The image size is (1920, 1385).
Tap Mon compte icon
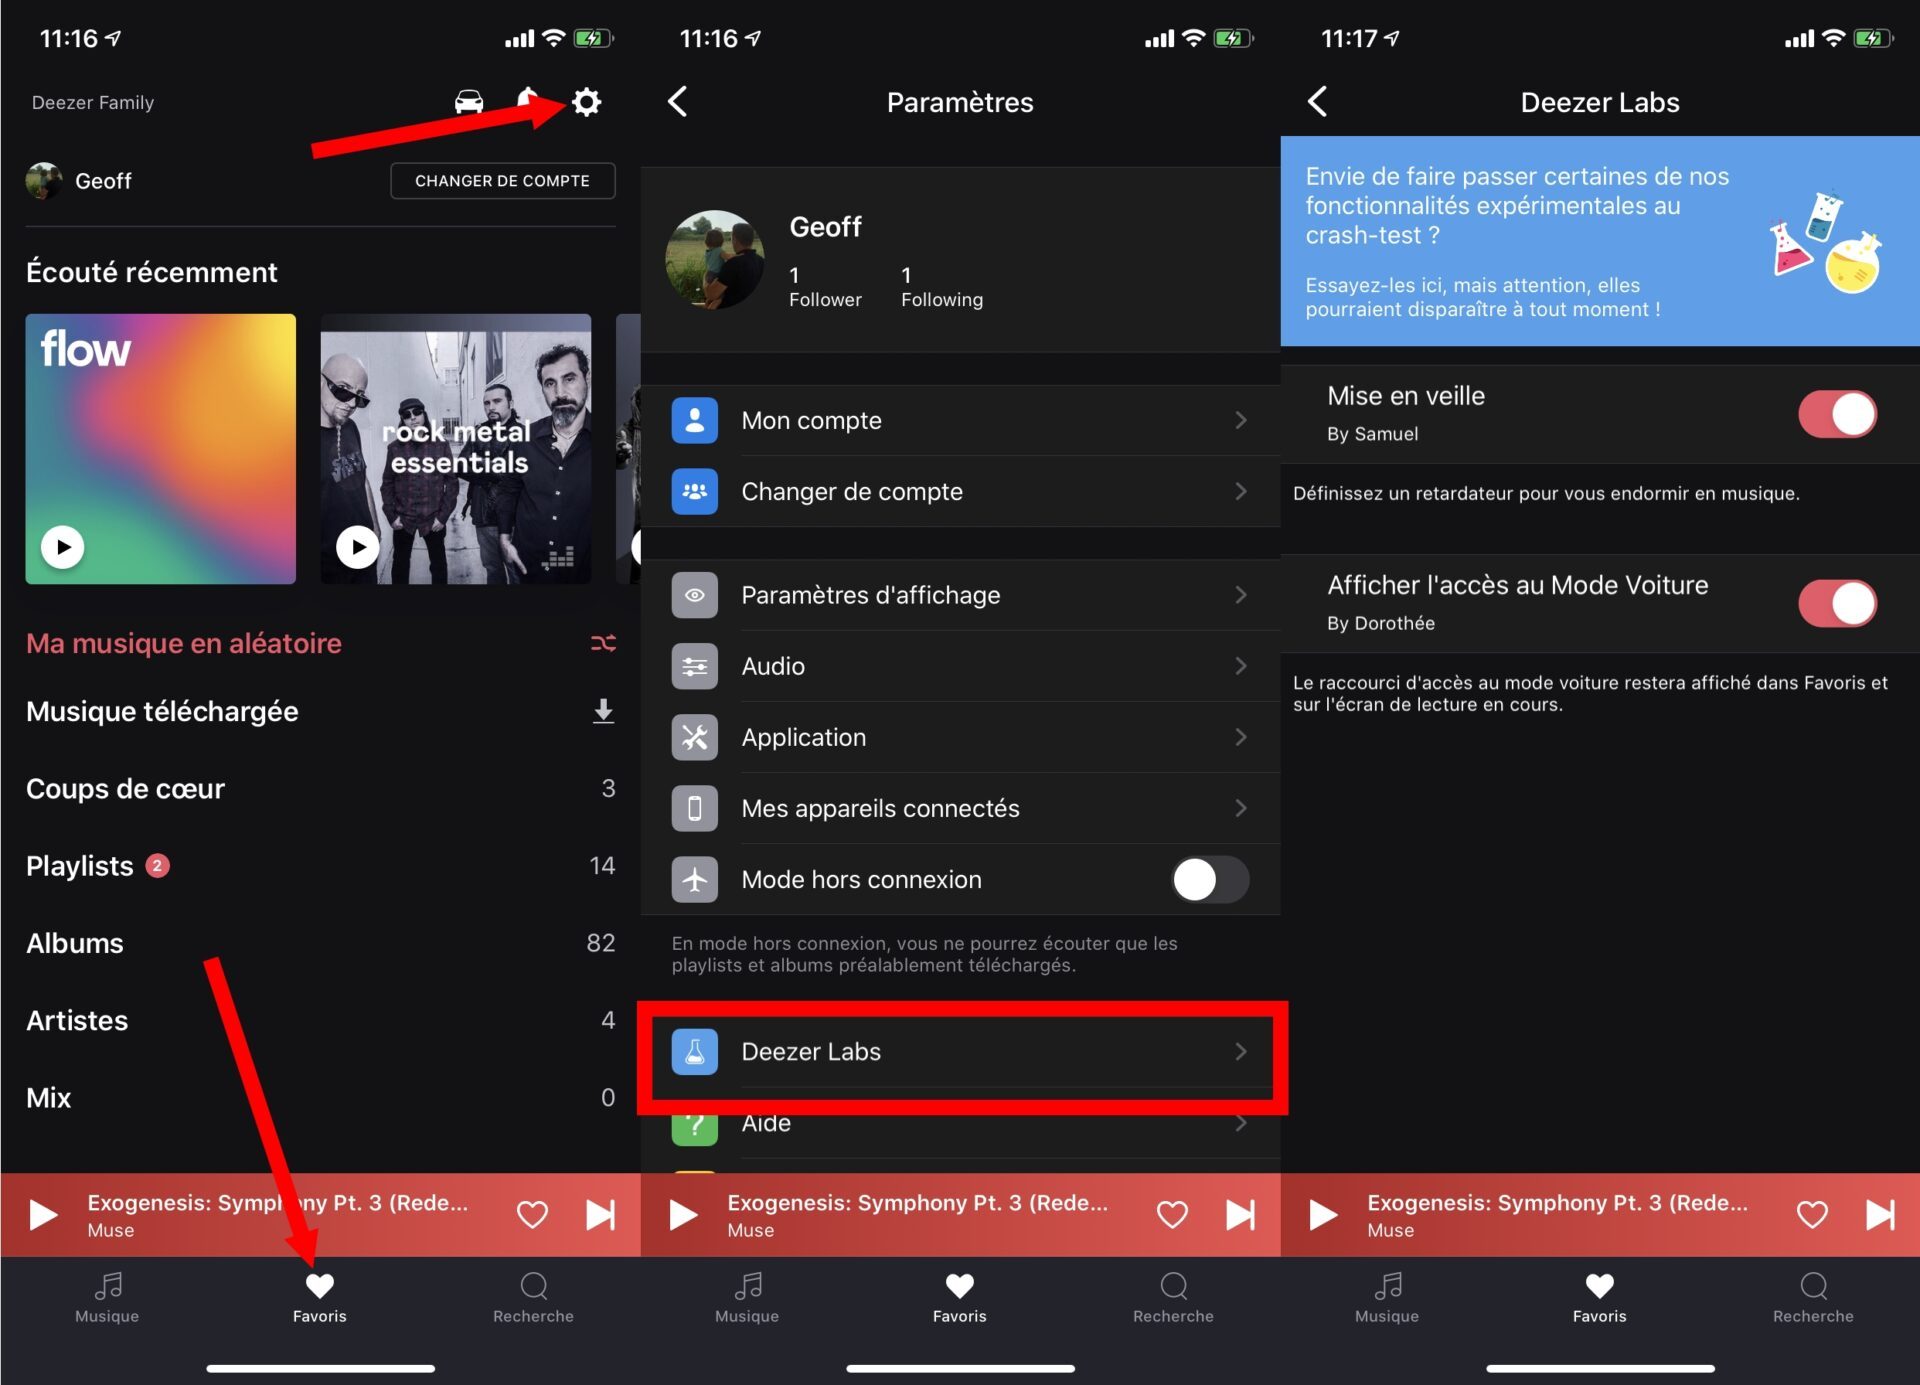click(694, 420)
